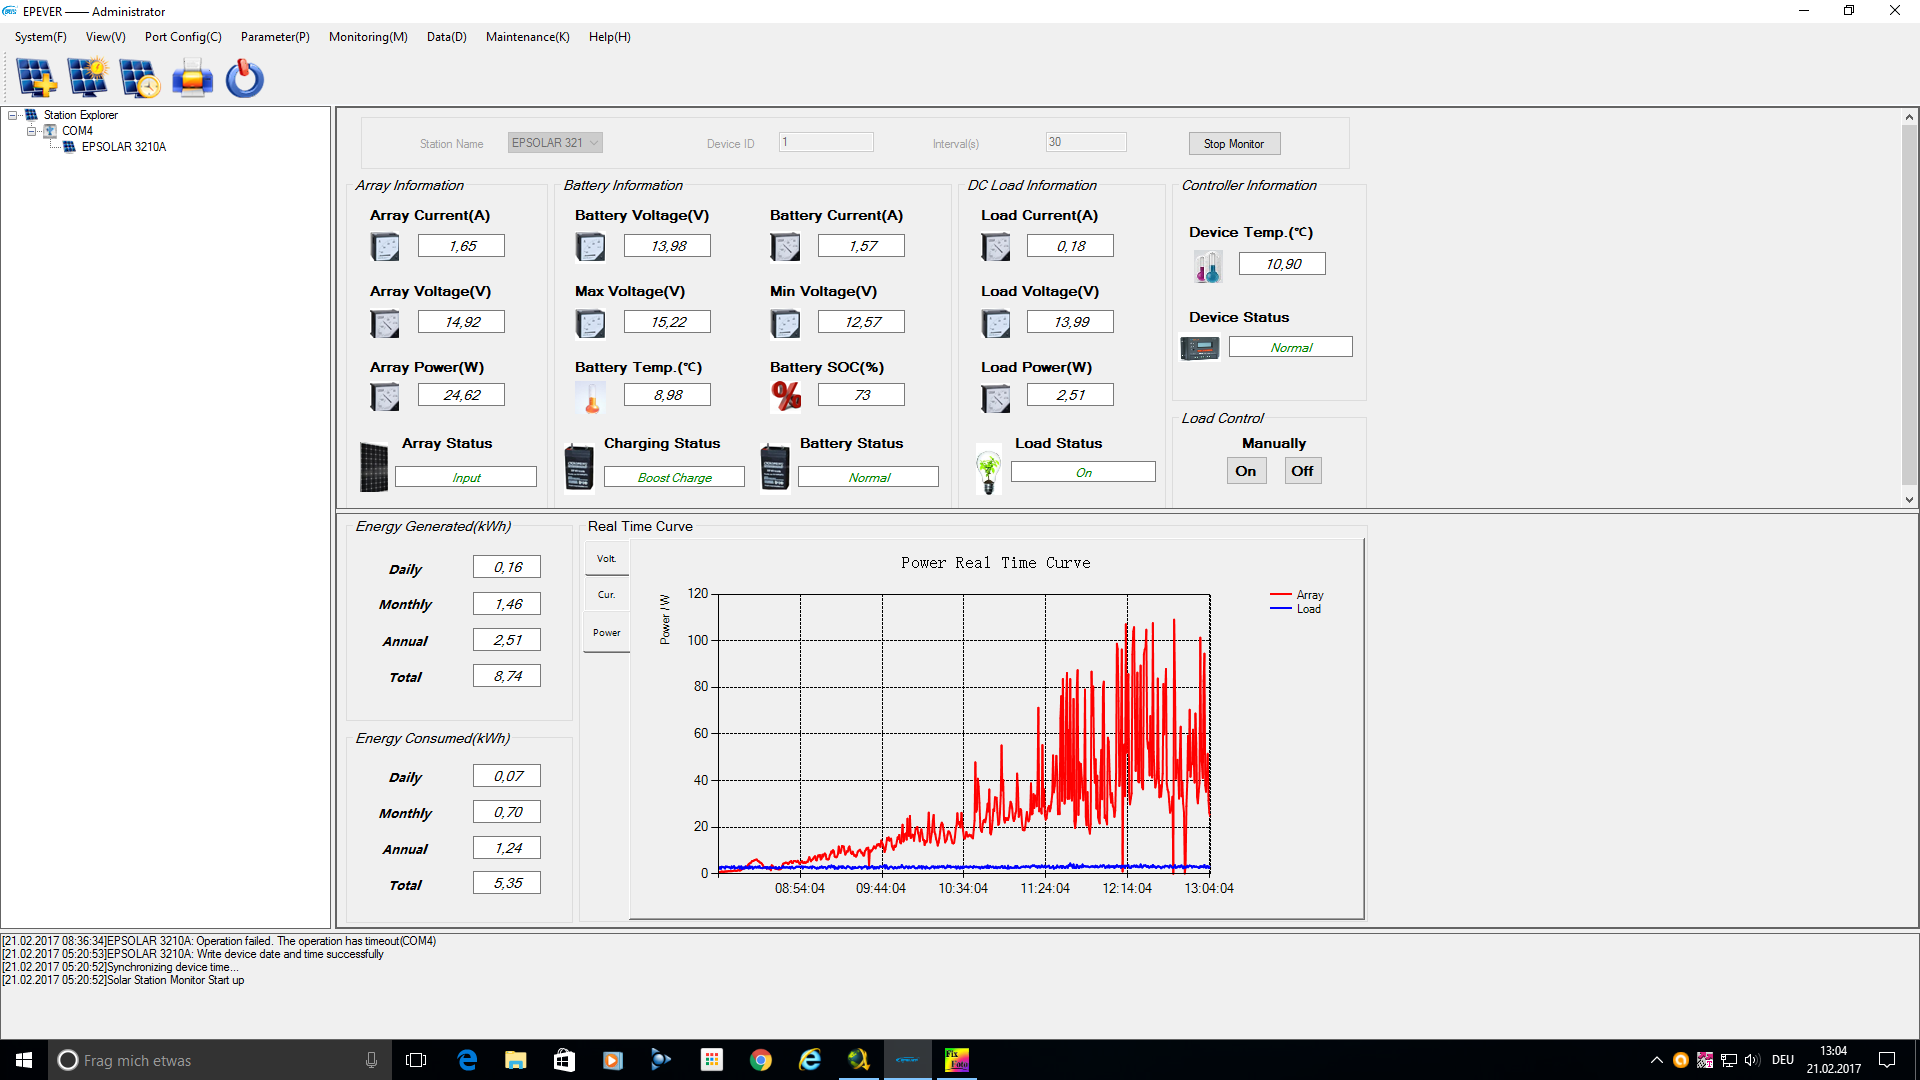
Task: Click the solar panel with clock toolbar icon
Action: tap(140, 78)
